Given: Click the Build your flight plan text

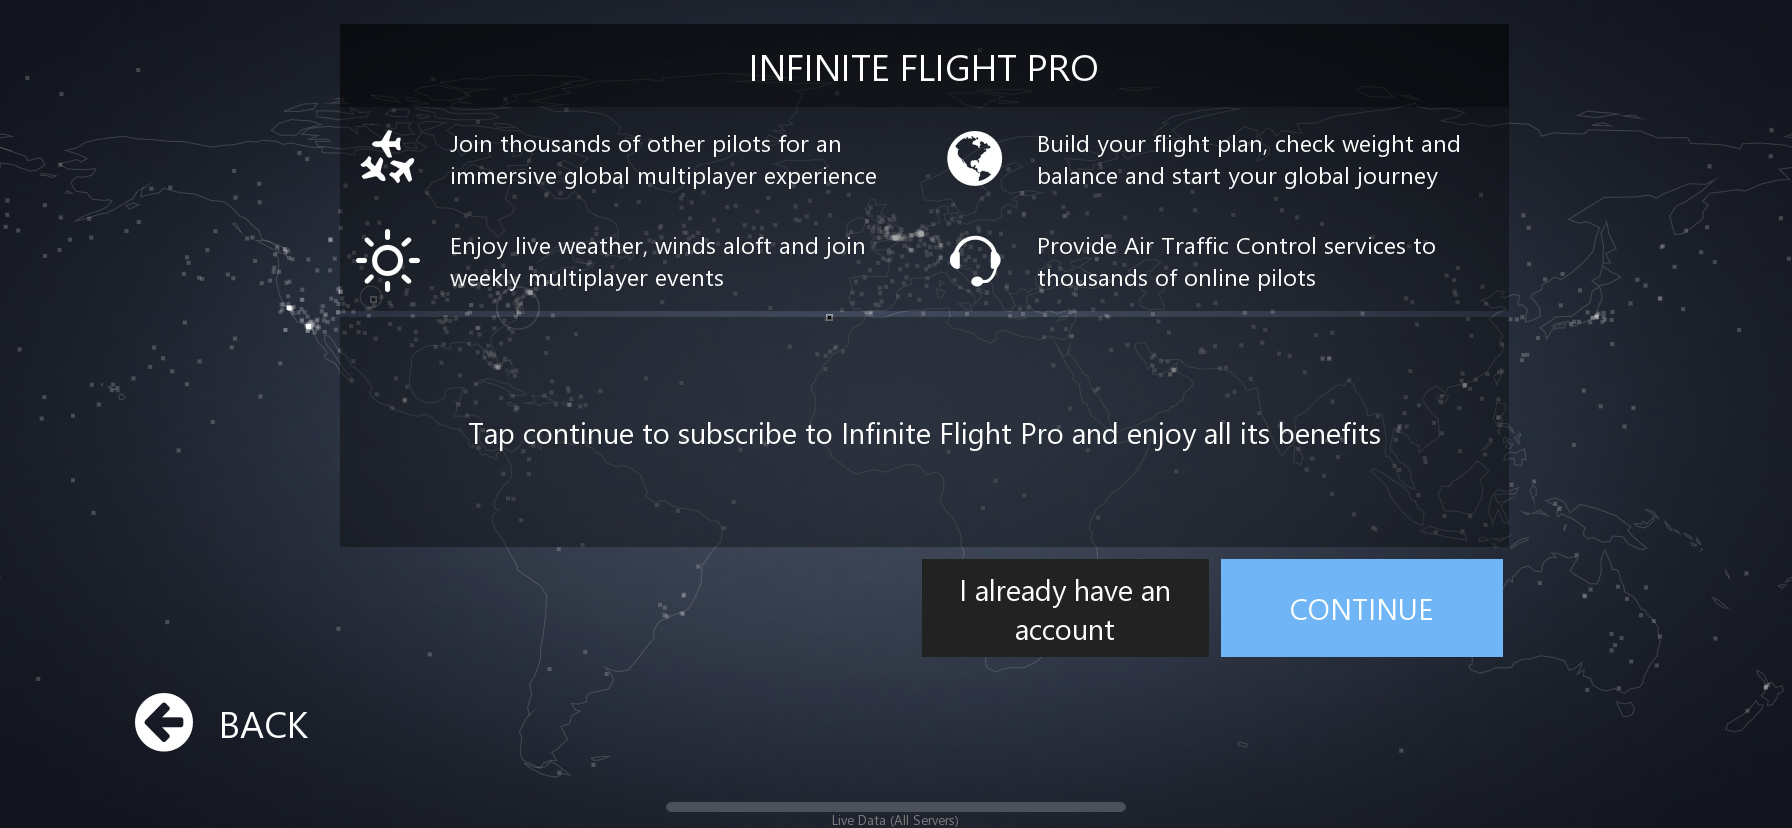Looking at the screenshot, I should (1248, 160).
